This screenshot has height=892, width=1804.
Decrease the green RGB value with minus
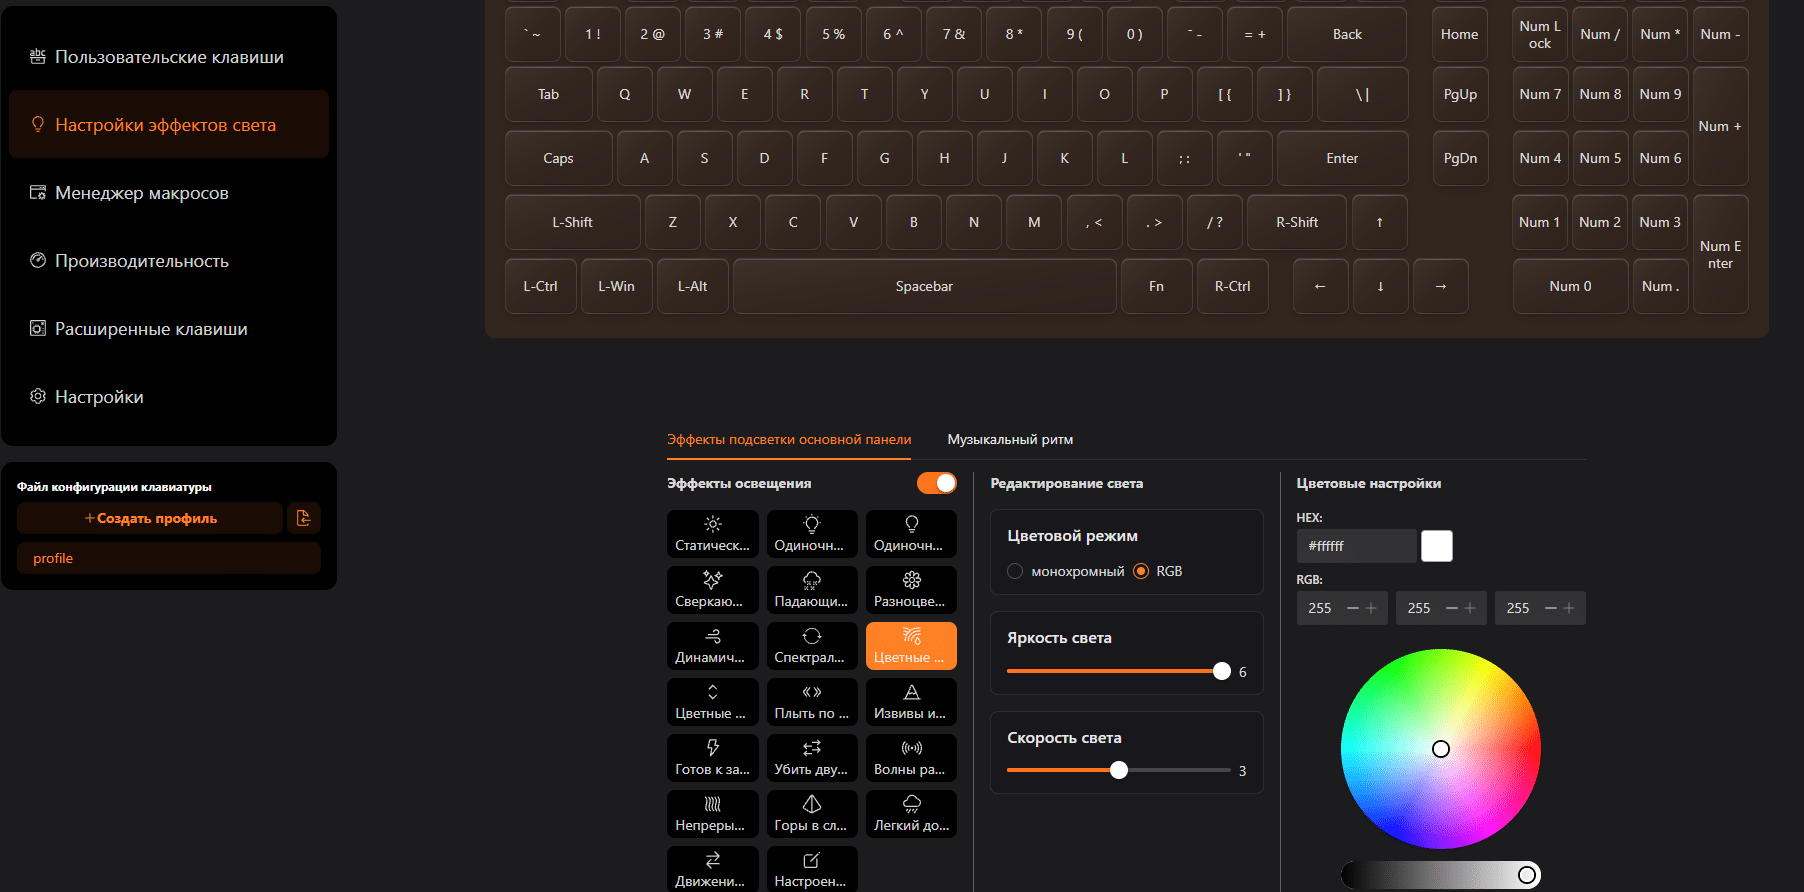tap(1452, 608)
